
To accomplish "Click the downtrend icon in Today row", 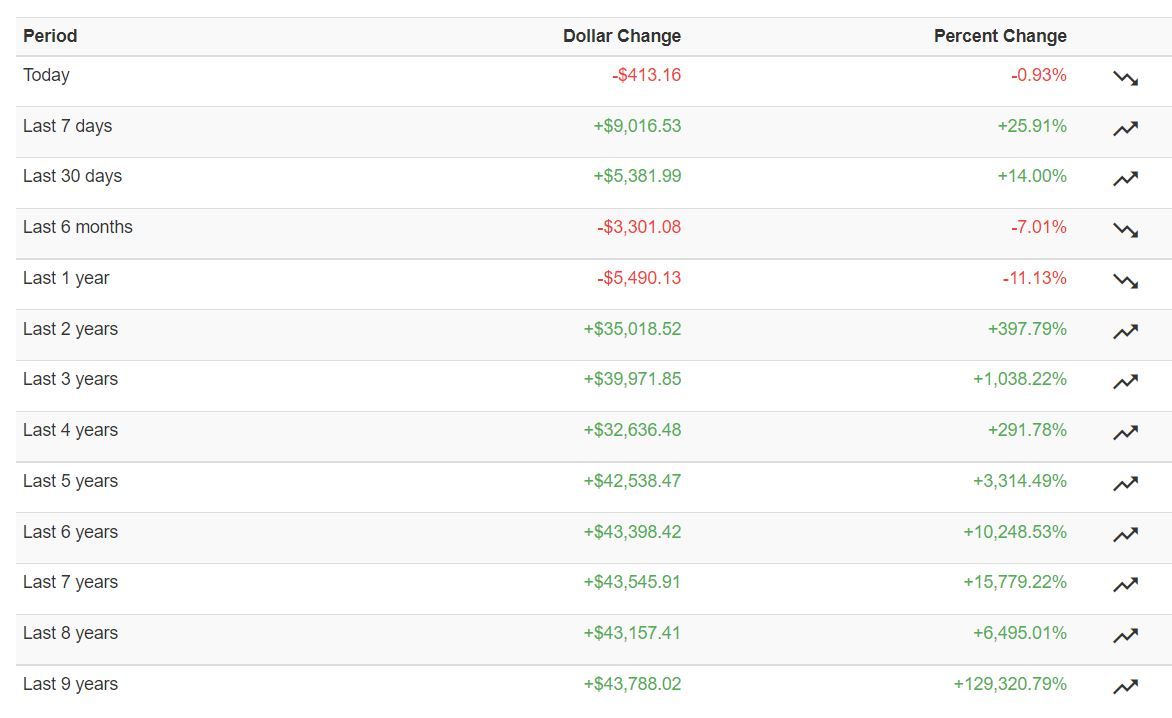I will [x=1125, y=78].
